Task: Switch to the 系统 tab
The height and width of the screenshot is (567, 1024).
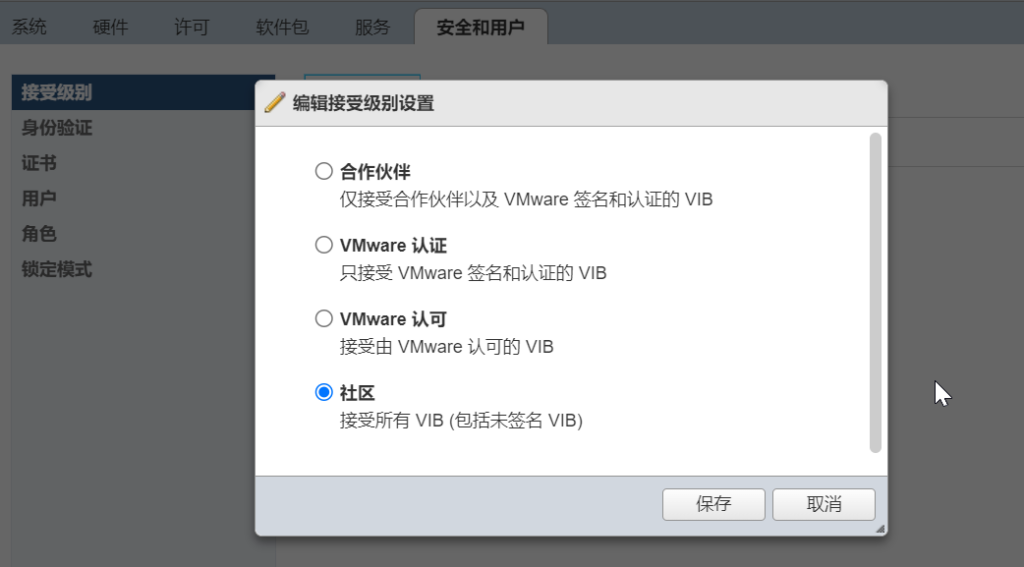Action: (x=29, y=27)
